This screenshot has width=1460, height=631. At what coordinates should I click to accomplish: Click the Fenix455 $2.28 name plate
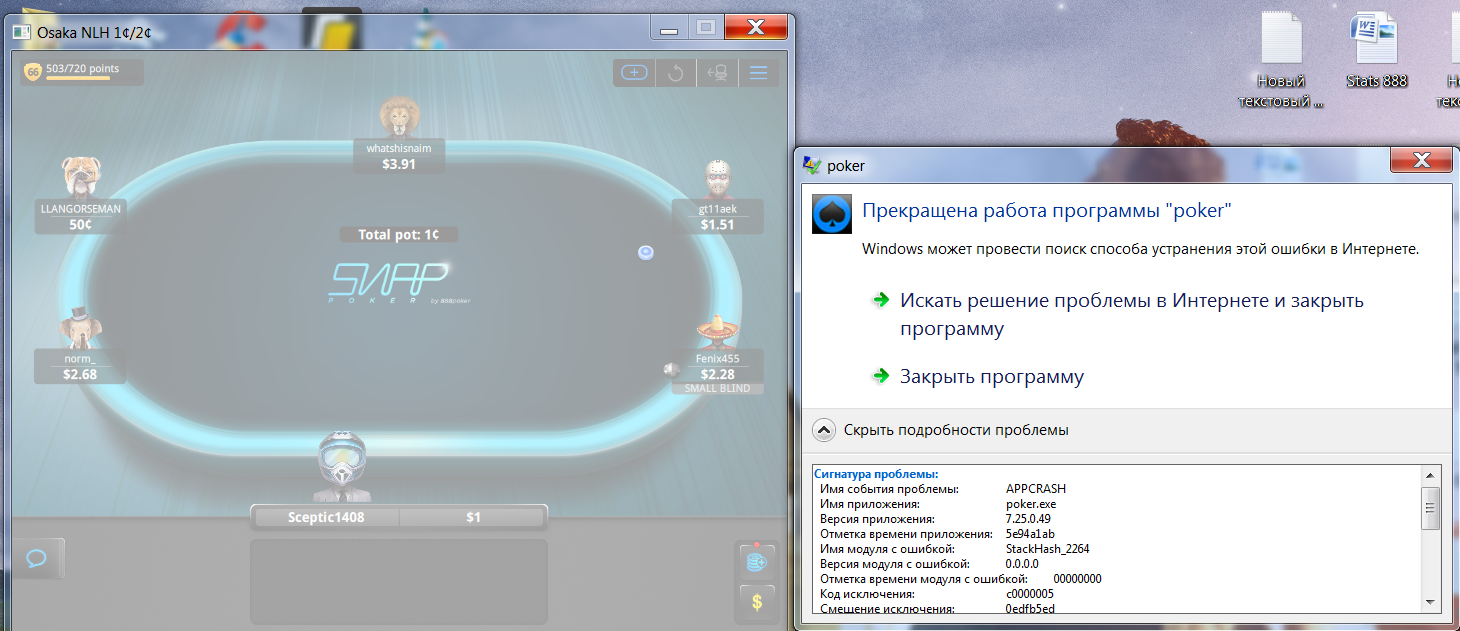[717, 366]
